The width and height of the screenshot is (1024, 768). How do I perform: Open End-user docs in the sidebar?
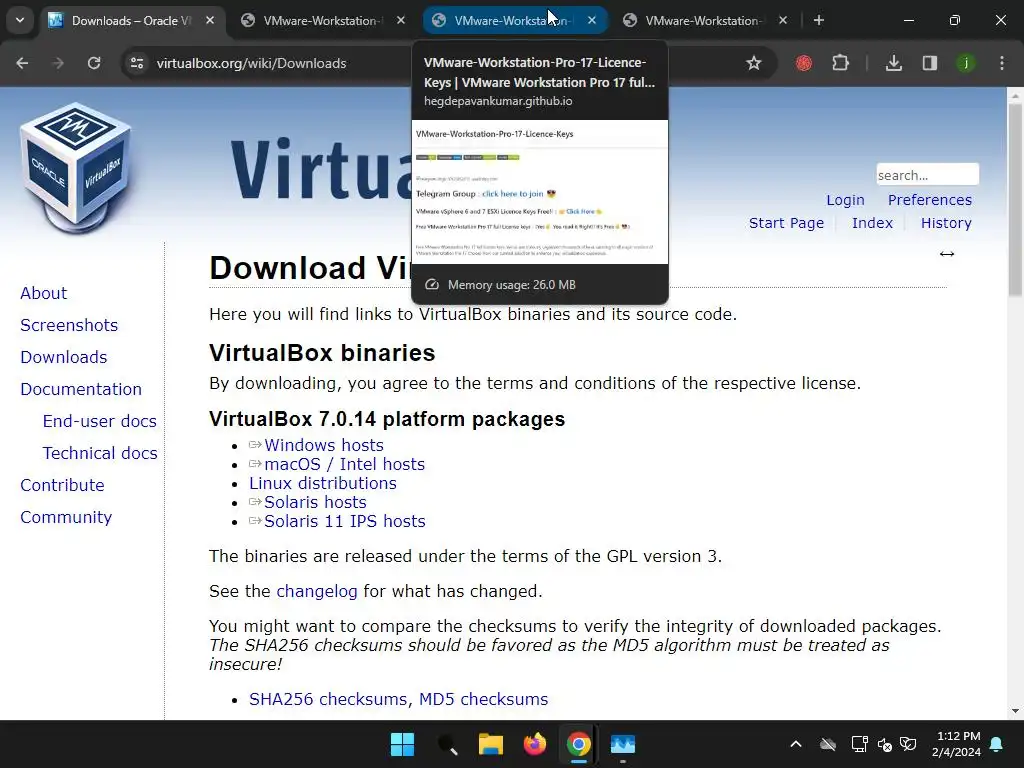pos(100,421)
